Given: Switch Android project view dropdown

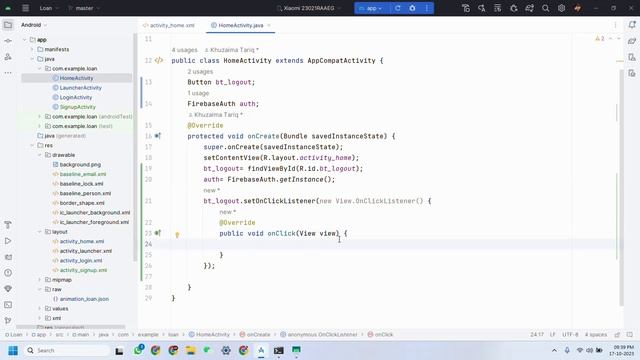Looking at the screenshot, I should pyautogui.click(x=34, y=25).
